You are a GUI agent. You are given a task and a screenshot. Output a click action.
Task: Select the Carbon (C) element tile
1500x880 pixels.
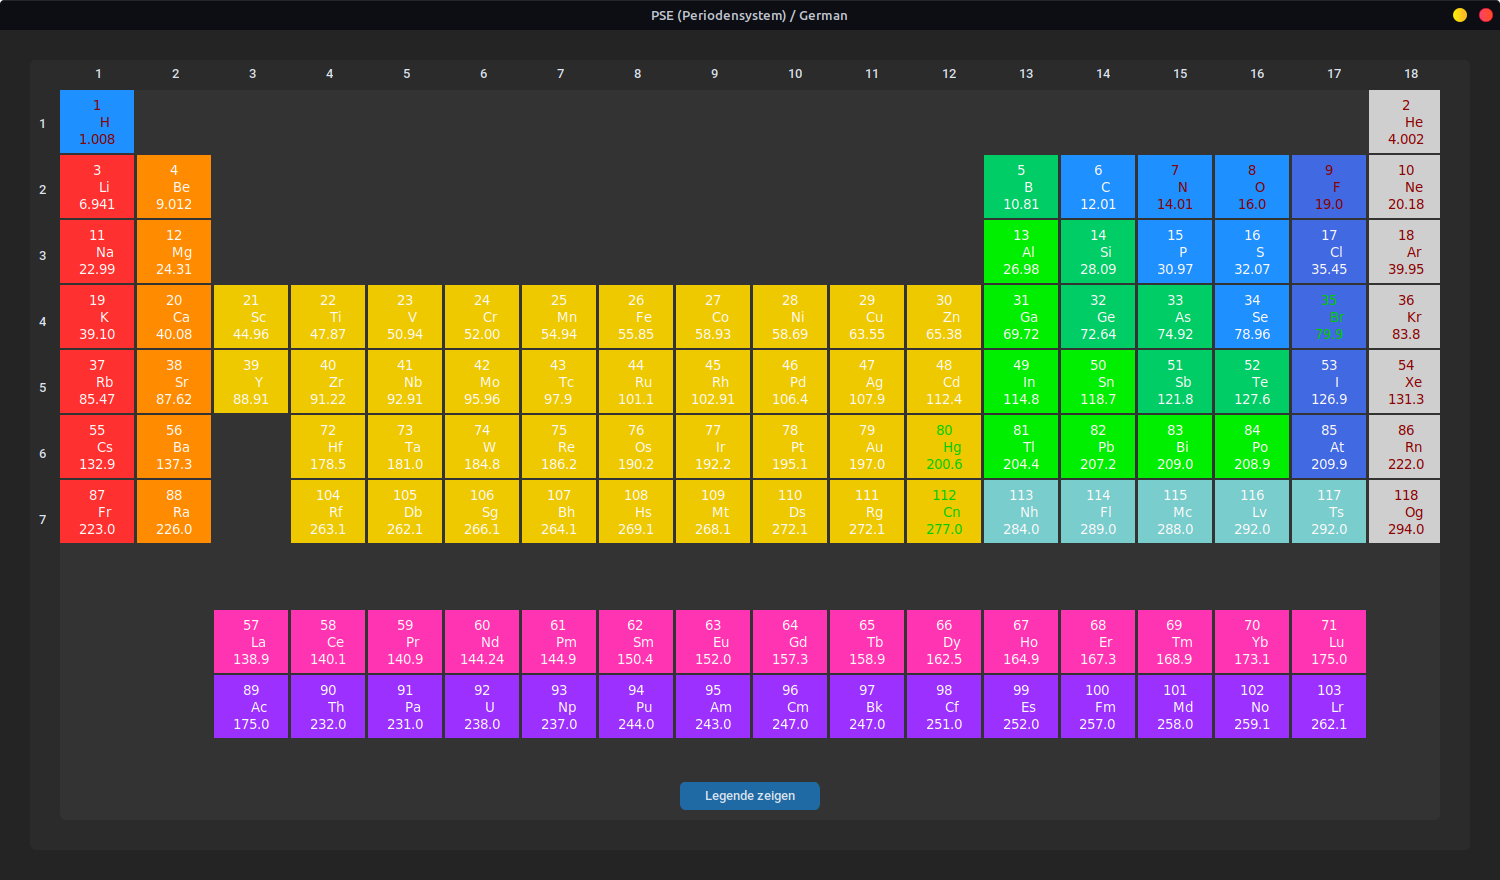click(x=1098, y=187)
